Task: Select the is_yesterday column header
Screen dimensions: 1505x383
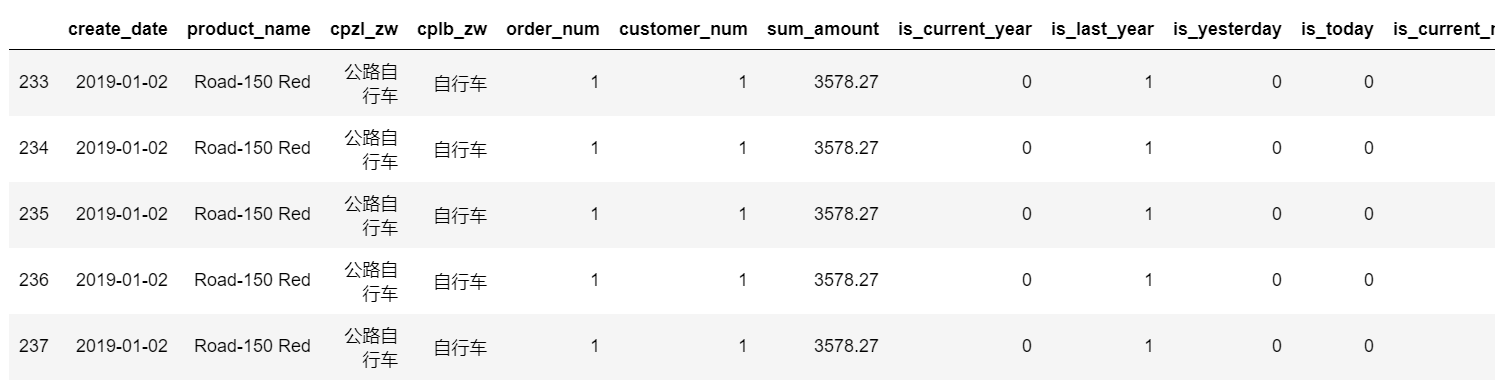Action: coord(1227,29)
